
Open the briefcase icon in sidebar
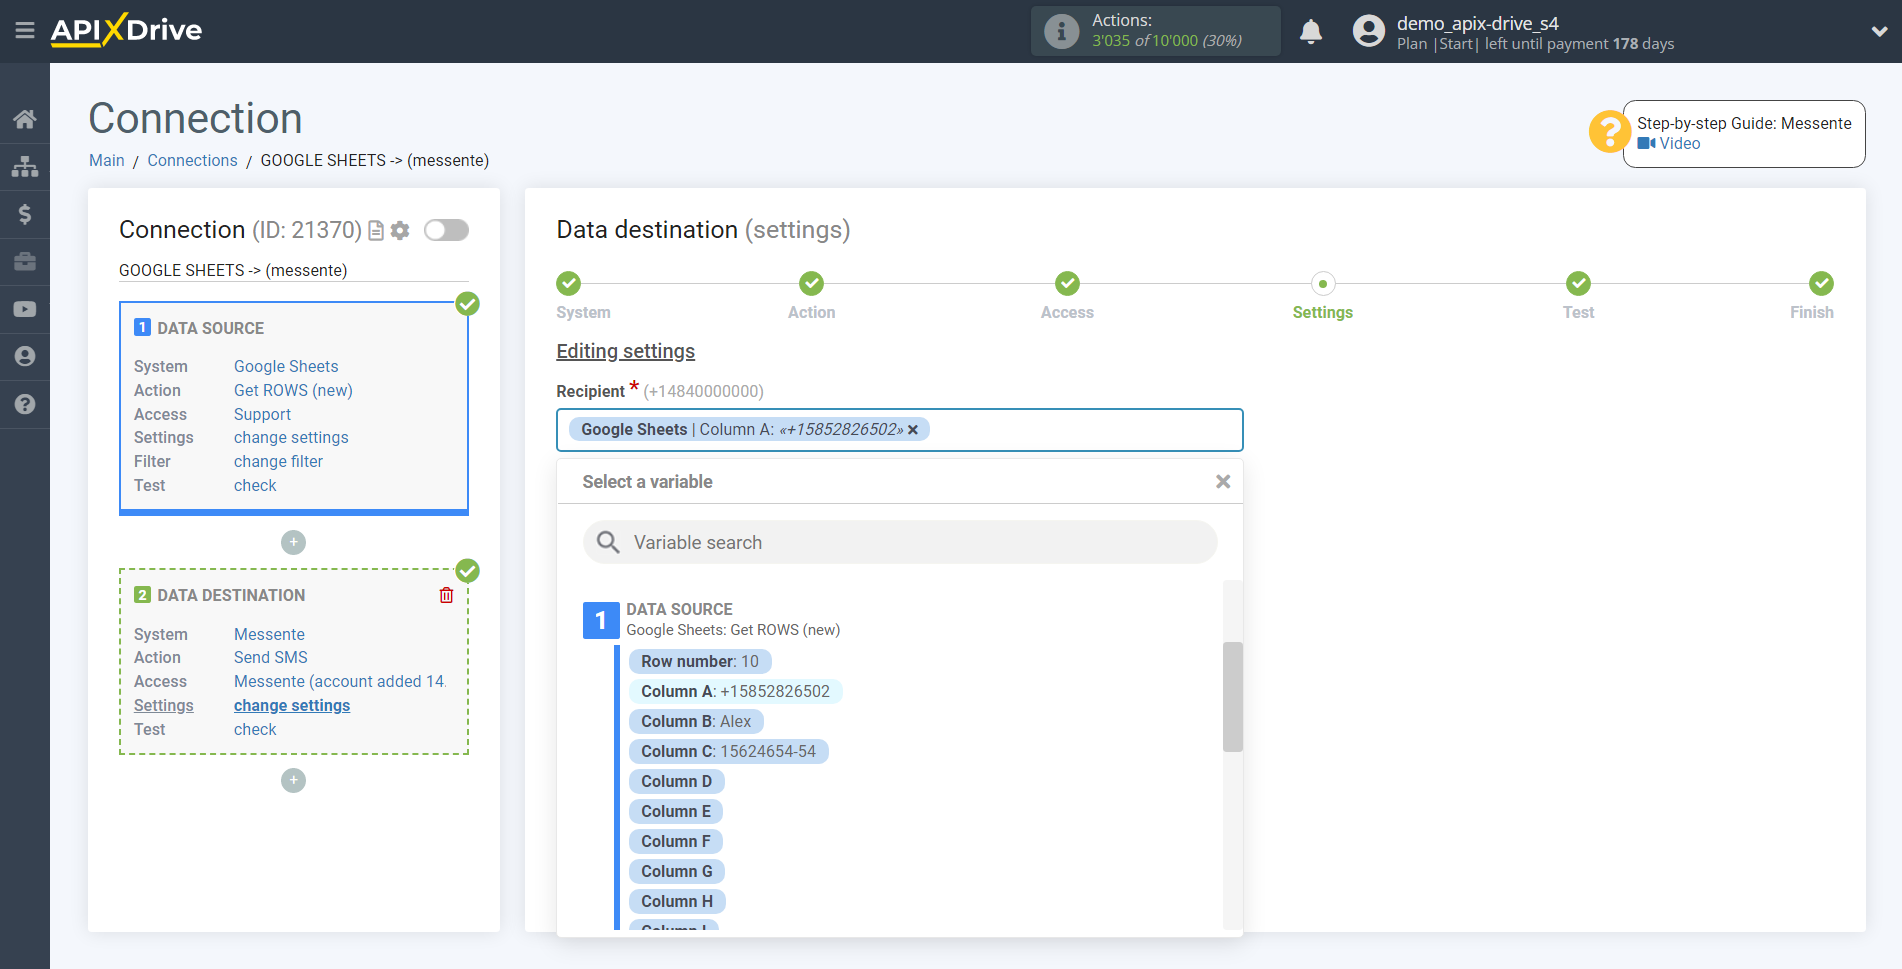pos(25,262)
